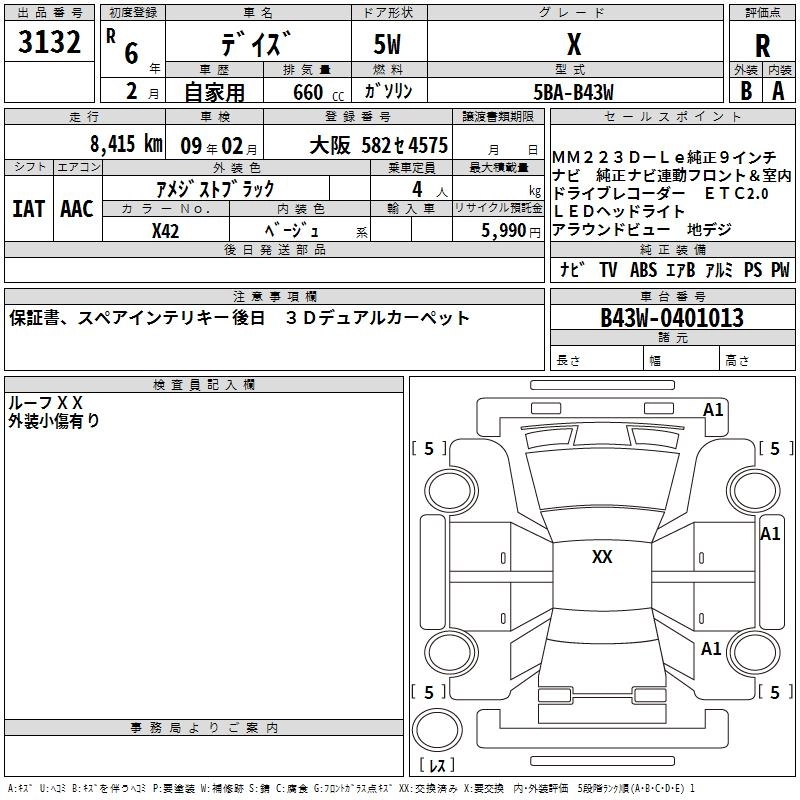Click interior rating A

pos(779,91)
